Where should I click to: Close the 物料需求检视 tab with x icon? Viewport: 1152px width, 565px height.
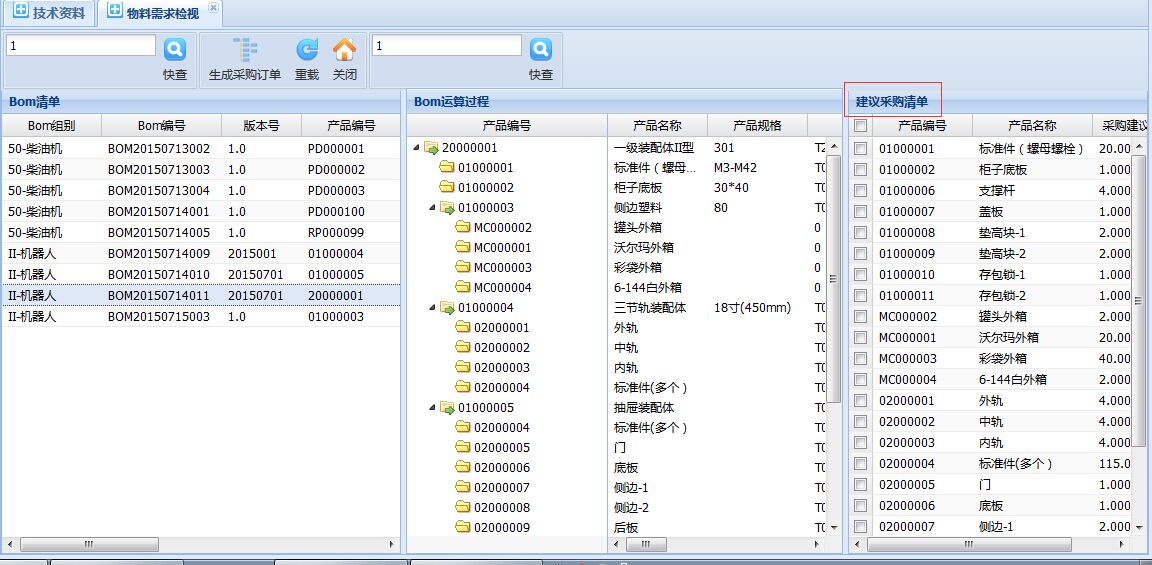pos(213,8)
